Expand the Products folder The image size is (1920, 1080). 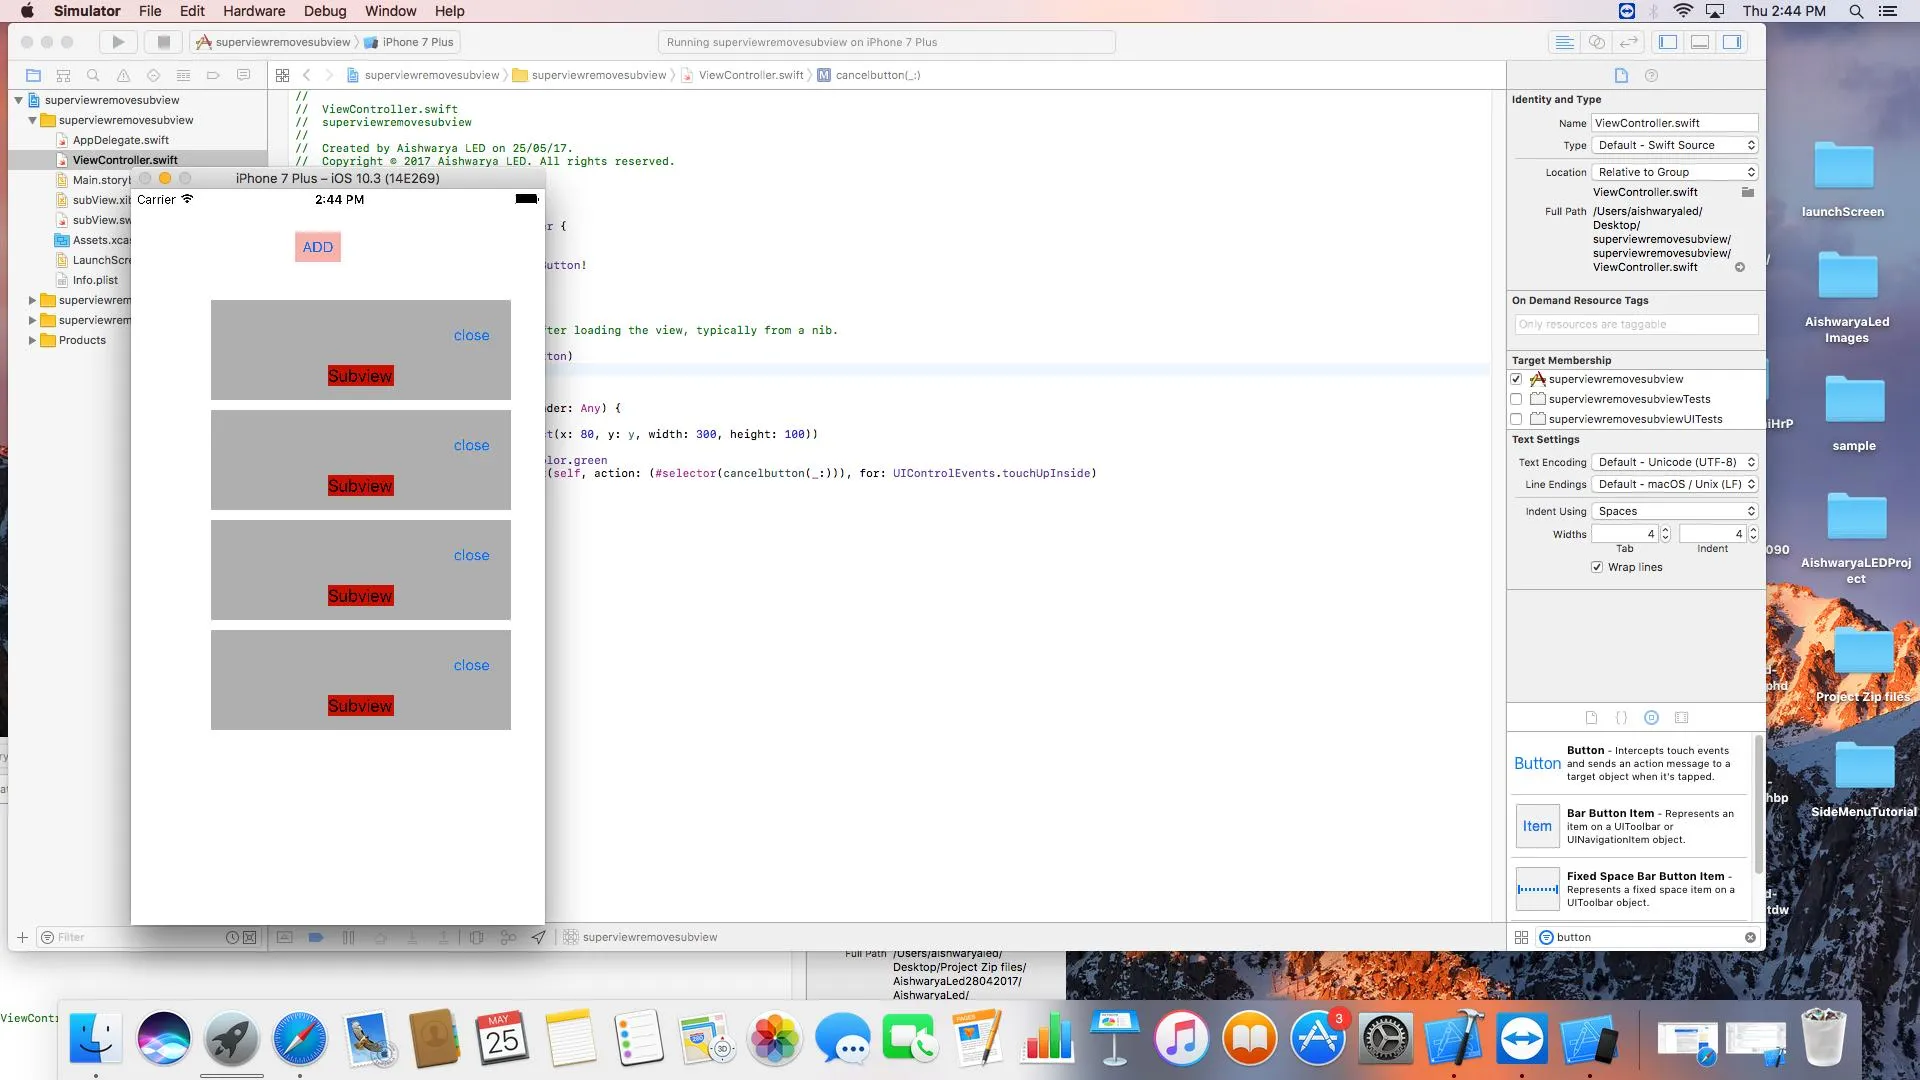click(32, 340)
